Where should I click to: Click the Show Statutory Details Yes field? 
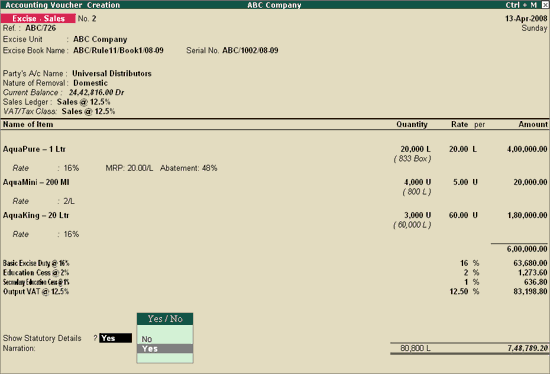click(x=115, y=338)
